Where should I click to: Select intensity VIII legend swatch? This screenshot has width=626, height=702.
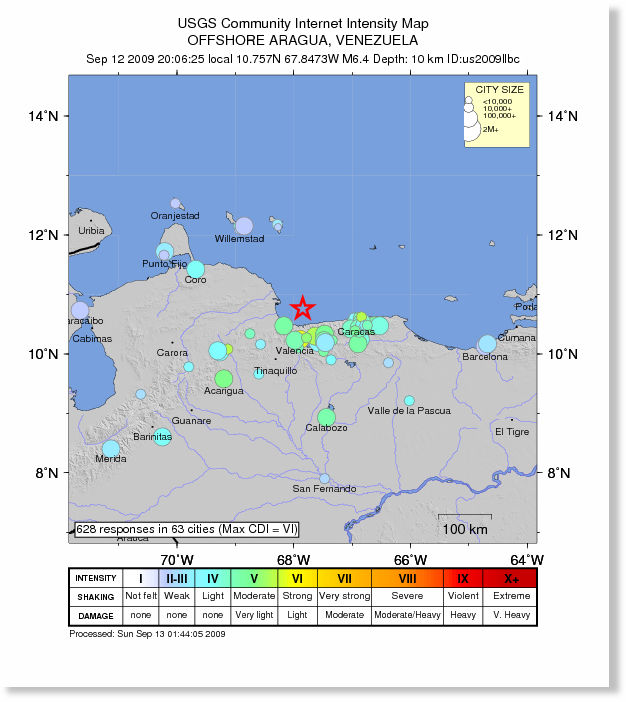point(407,578)
